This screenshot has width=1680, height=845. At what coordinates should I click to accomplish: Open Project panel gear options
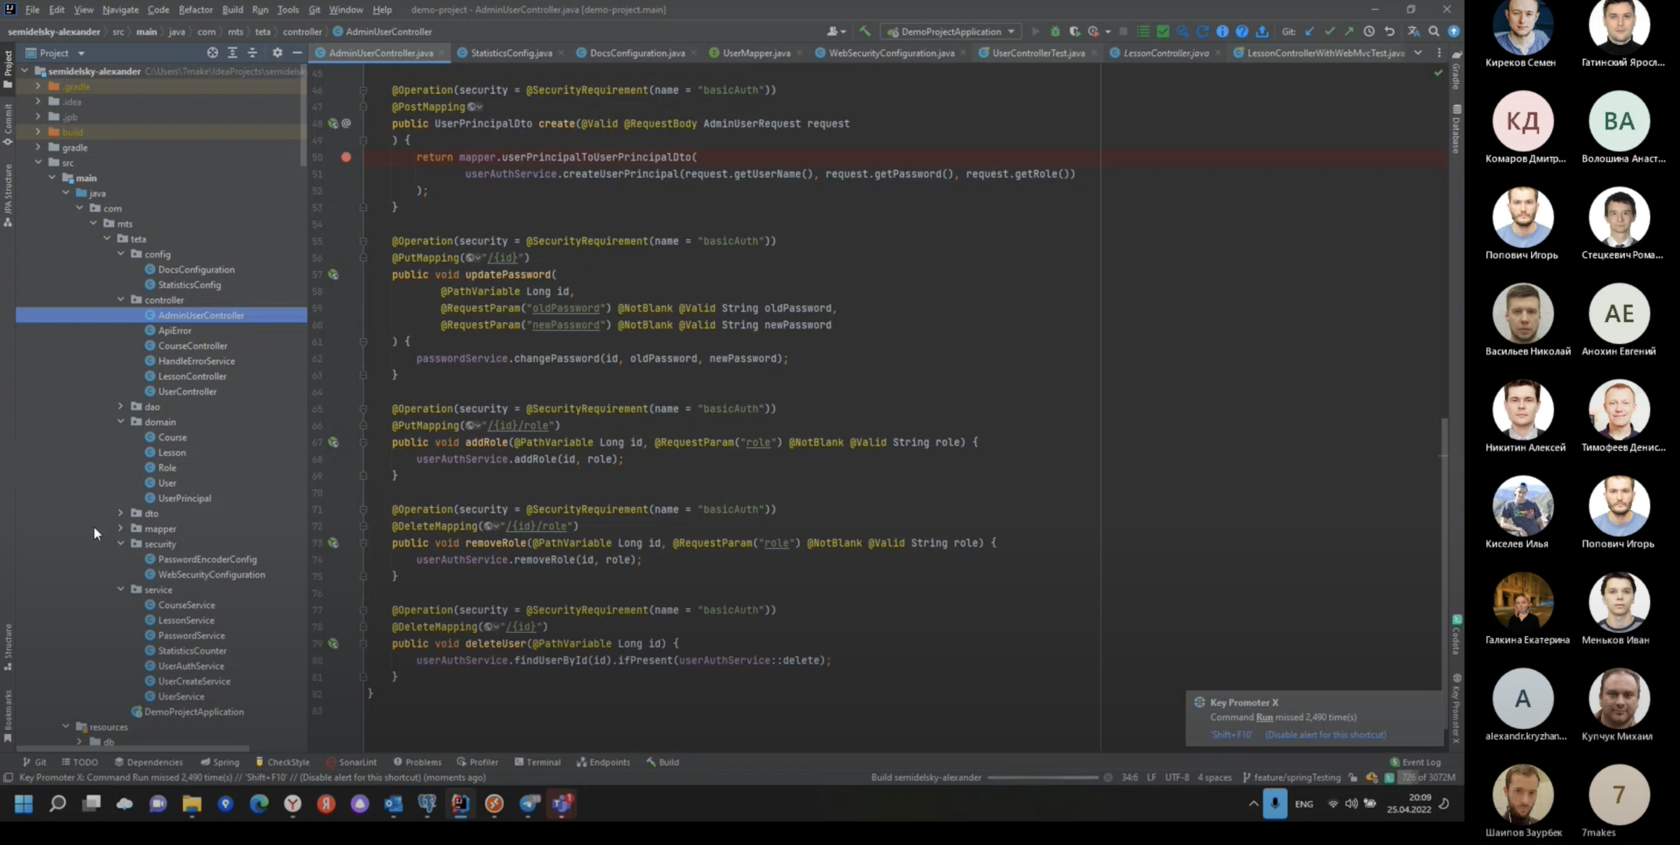tap(277, 53)
